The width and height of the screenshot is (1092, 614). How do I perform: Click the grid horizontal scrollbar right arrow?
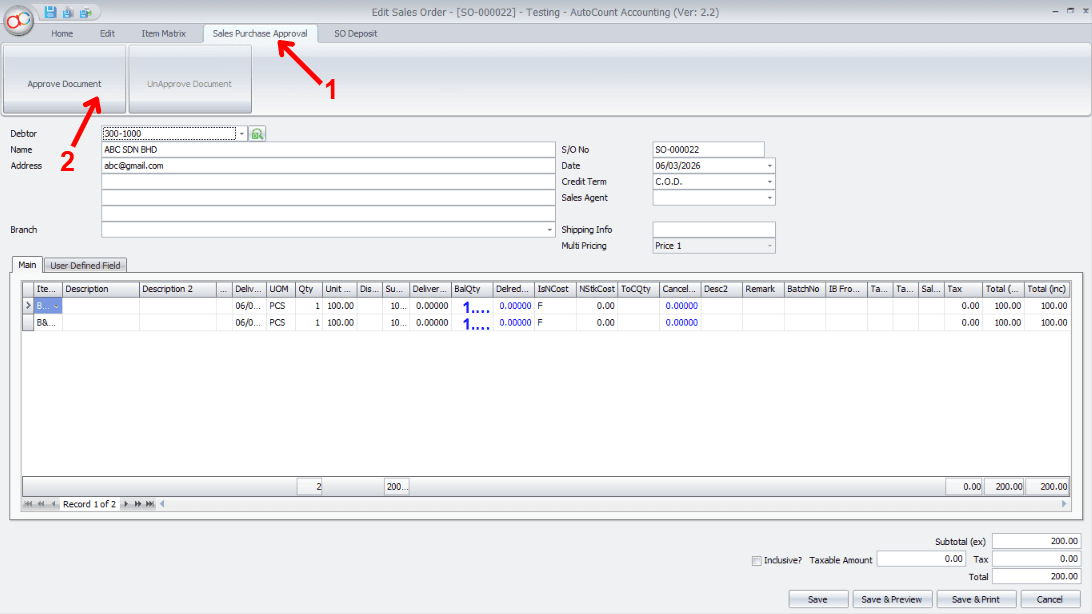click(x=1064, y=504)
